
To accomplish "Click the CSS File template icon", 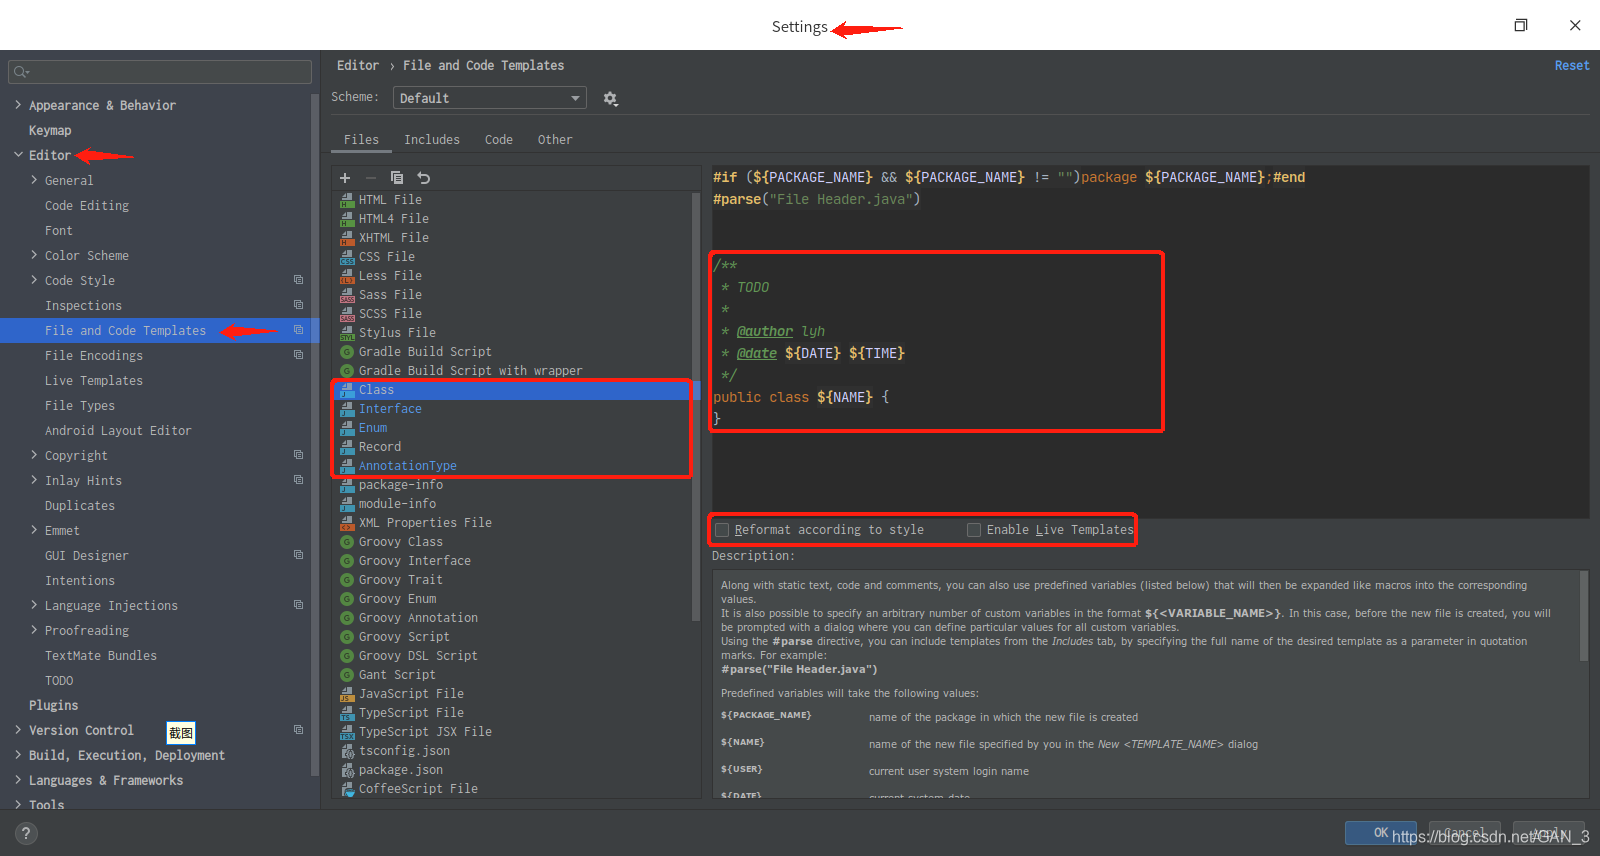I will coord(347,257).
